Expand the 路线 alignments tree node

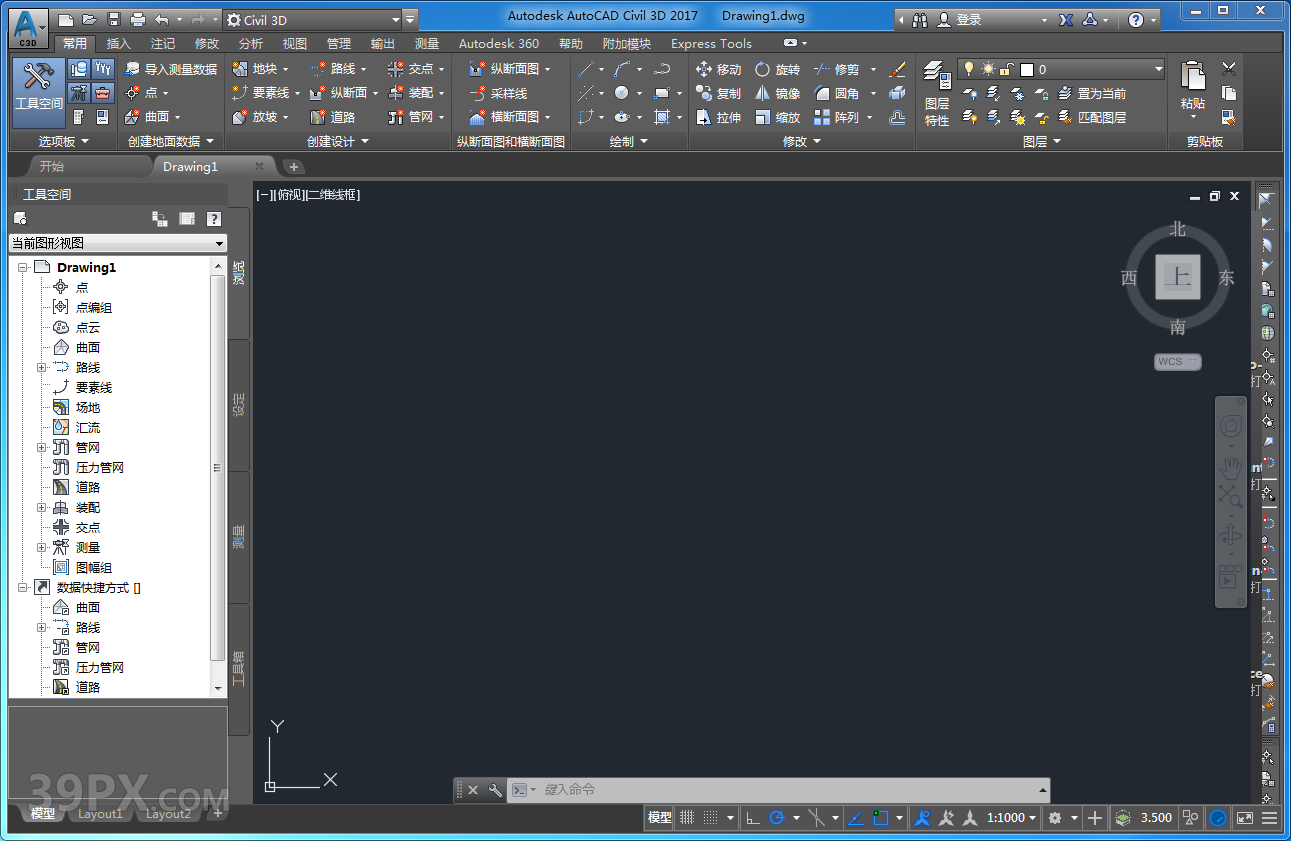(x=41, y=367)
